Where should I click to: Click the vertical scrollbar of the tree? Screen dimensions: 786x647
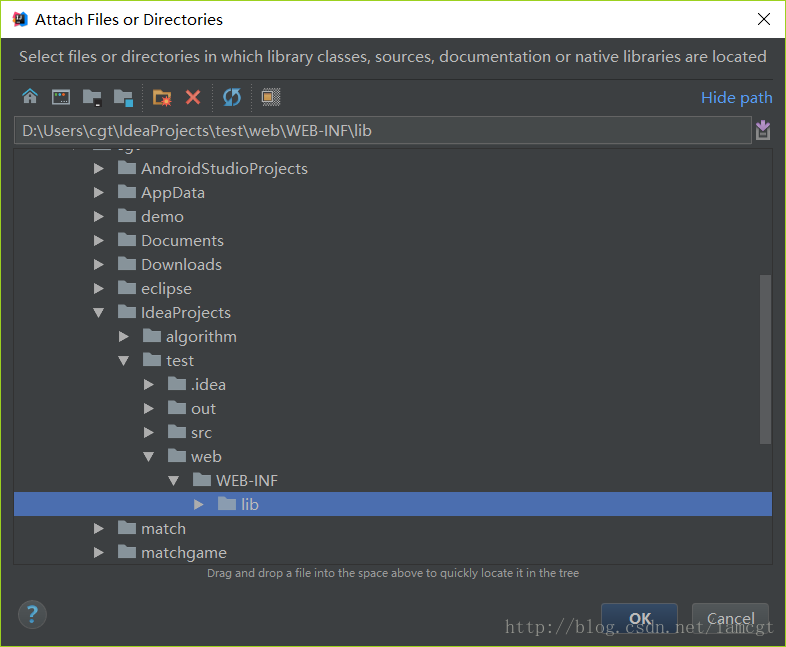[765, 359]
